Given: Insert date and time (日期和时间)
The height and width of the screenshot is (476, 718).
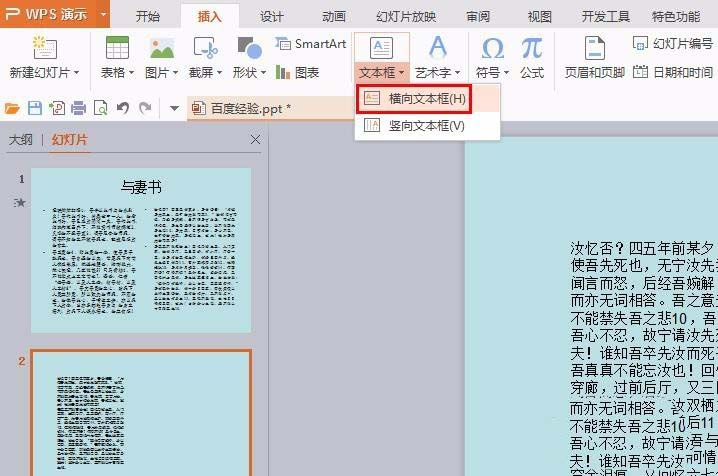Looking at the screenshot, I should click(673, 72).
